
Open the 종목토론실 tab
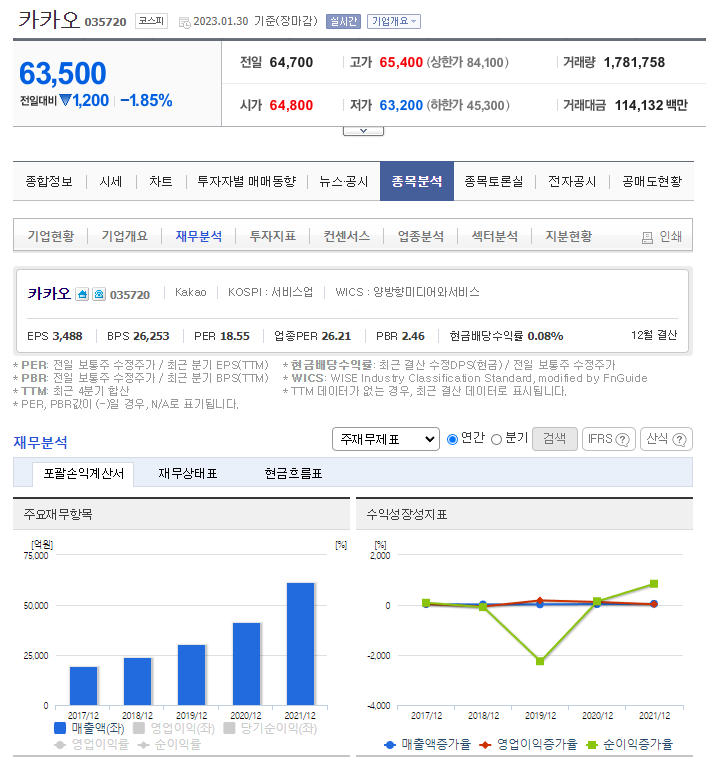click(493, 182)
